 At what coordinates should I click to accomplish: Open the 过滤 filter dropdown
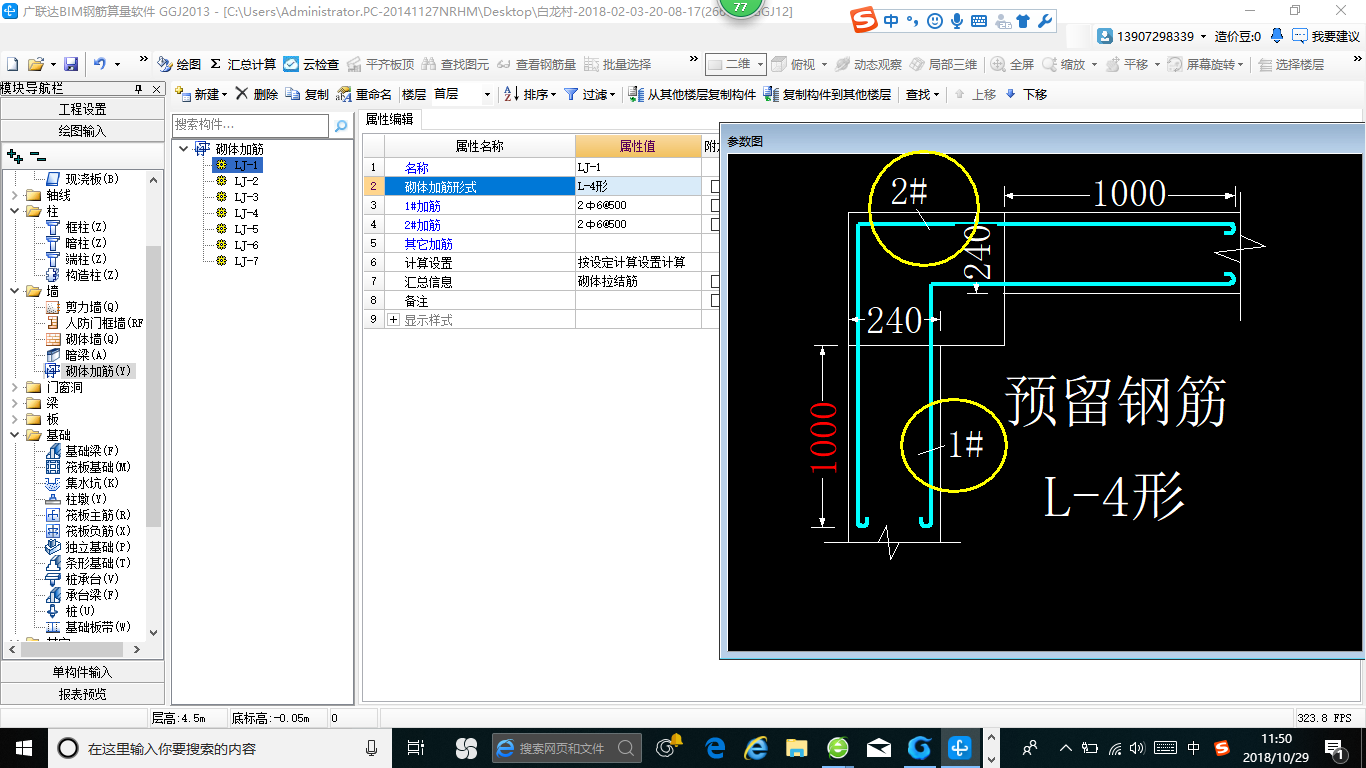[591, 94]
